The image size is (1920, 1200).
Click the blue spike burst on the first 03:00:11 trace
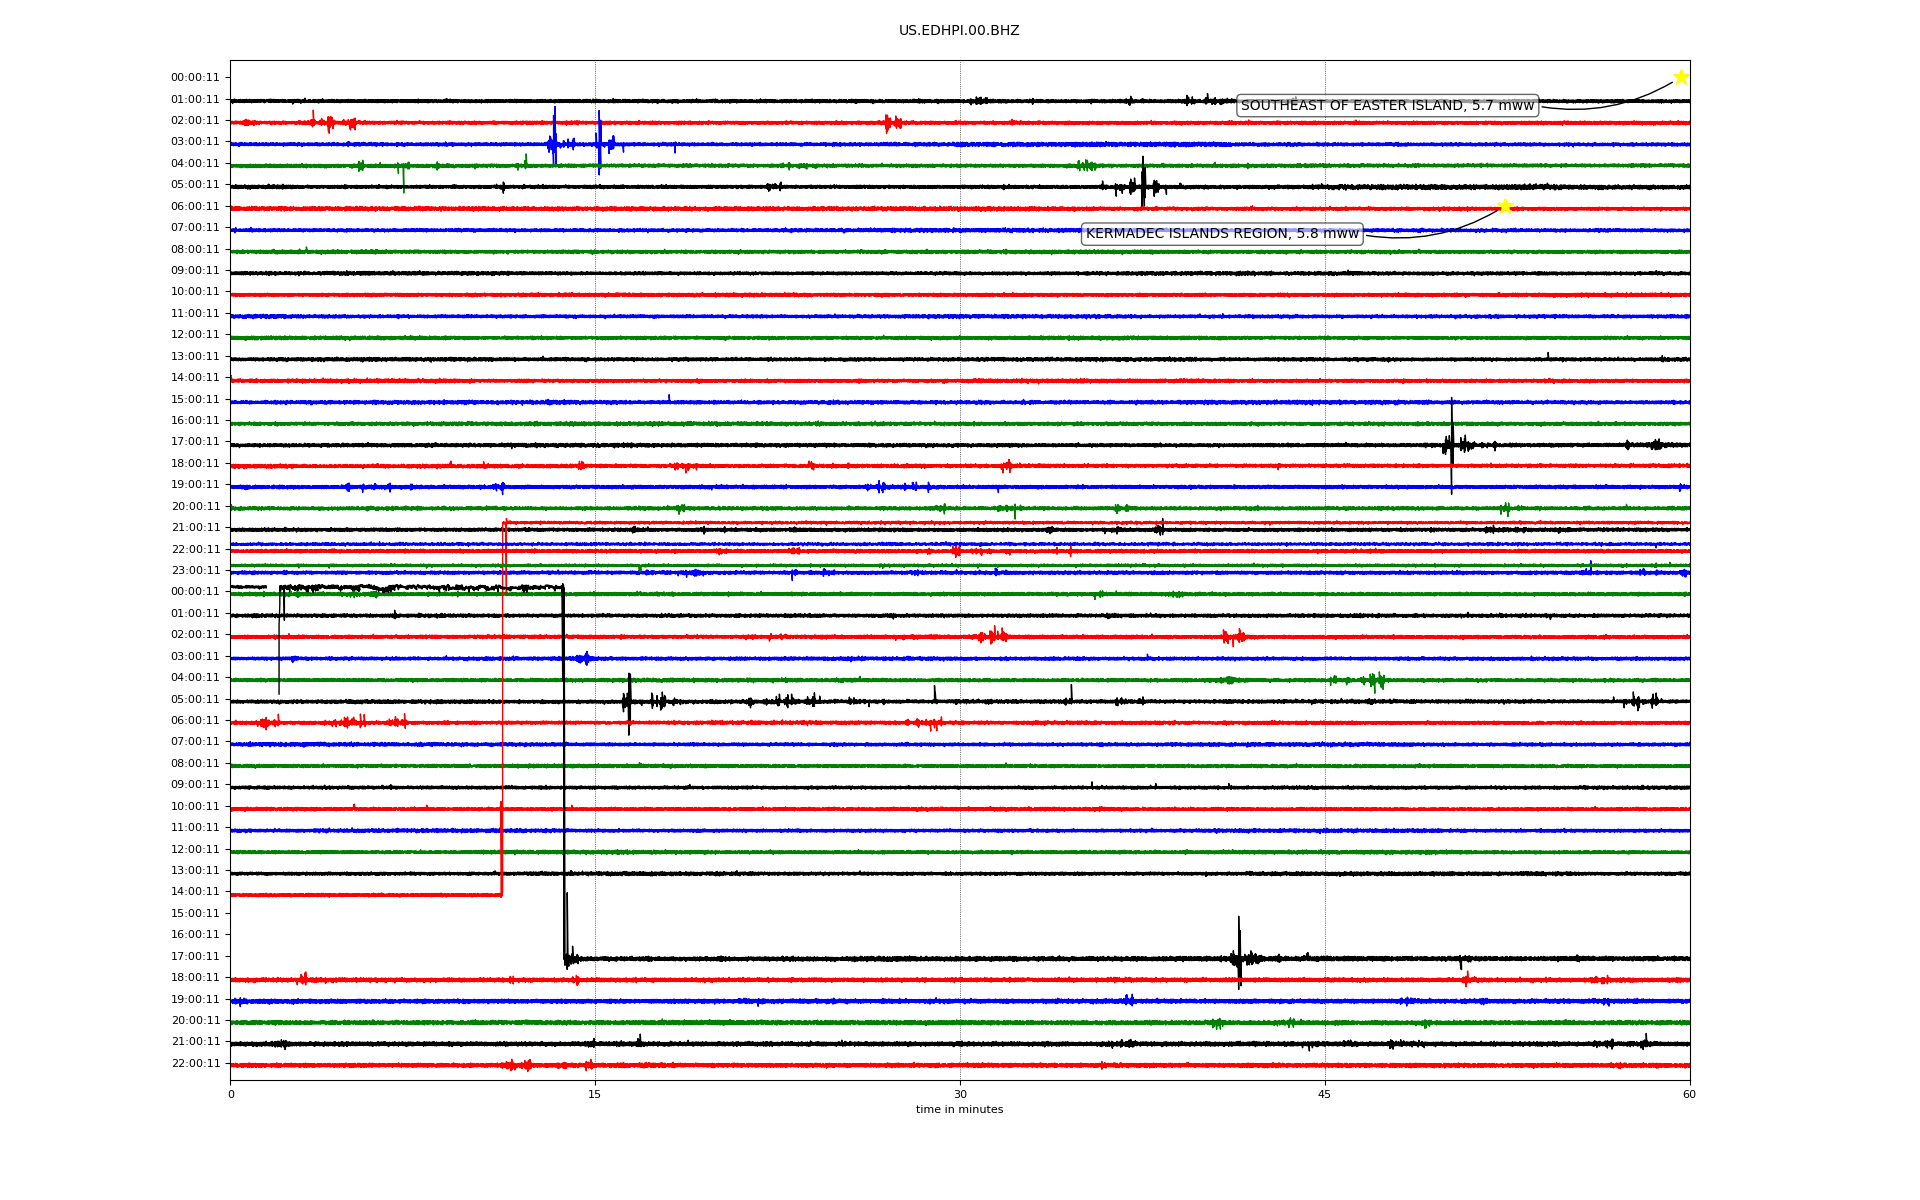(555, 143)
